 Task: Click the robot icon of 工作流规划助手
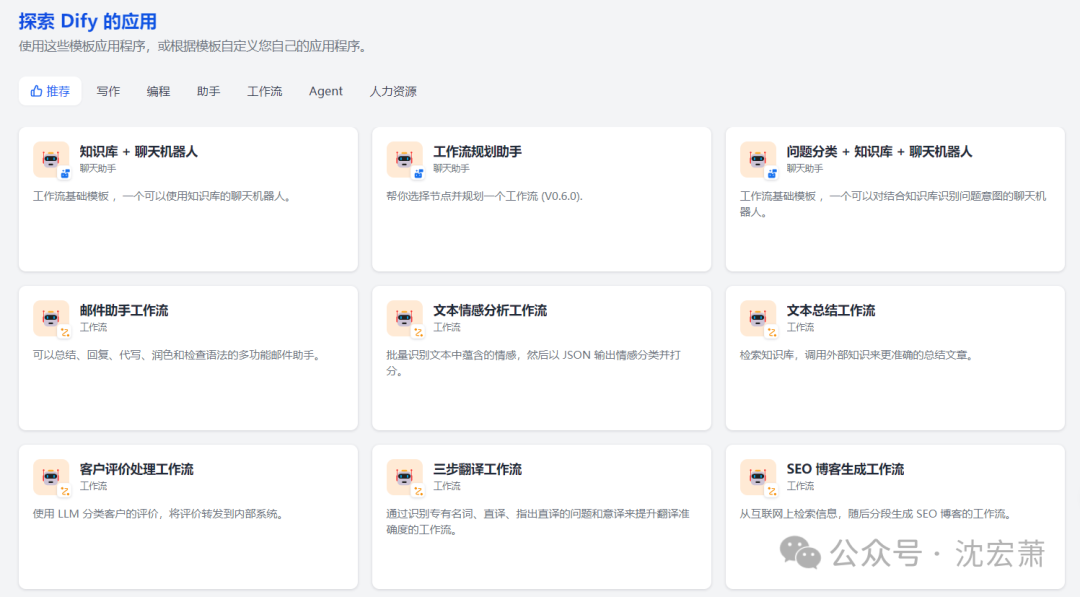pos(404,160)
